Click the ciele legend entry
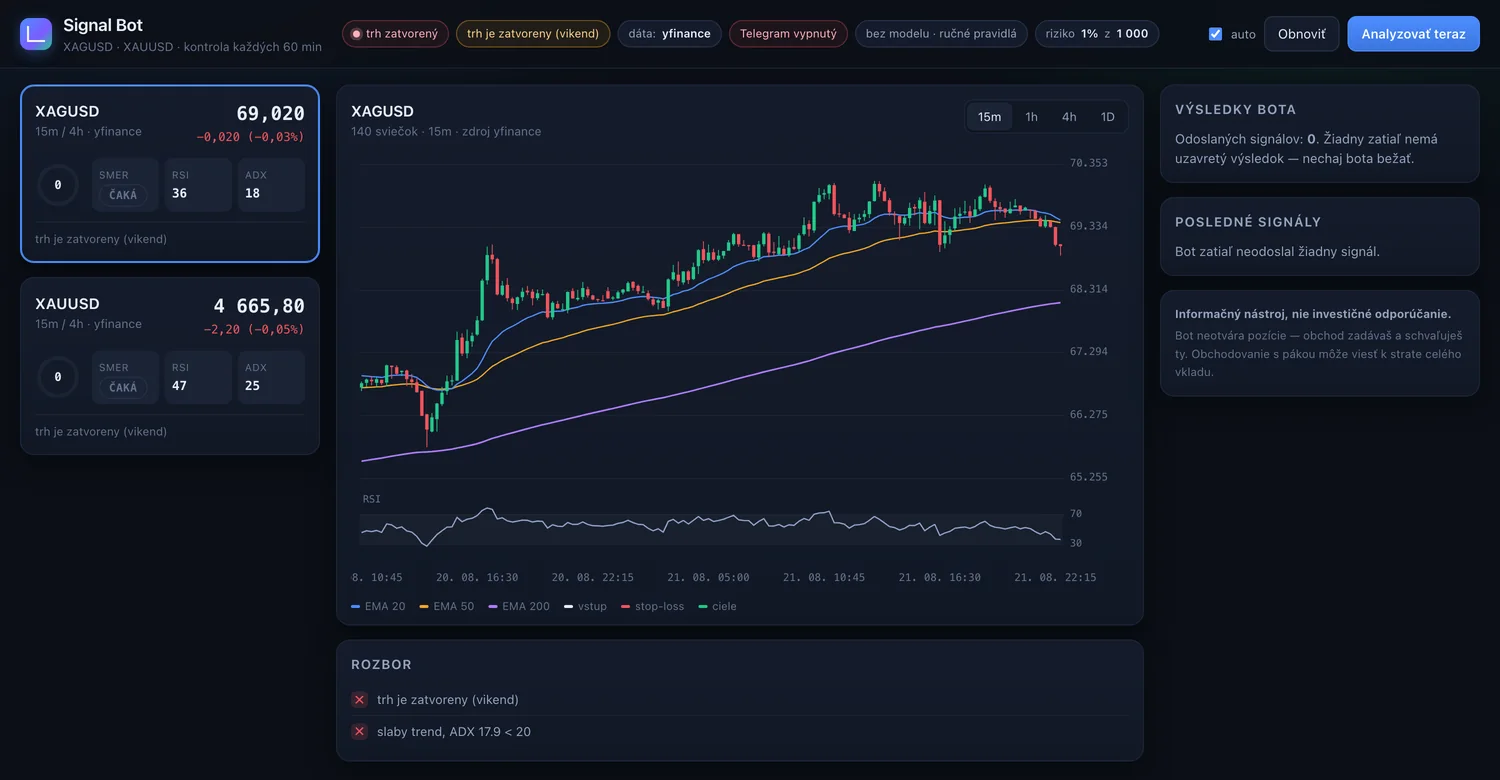 coord(718,607)
